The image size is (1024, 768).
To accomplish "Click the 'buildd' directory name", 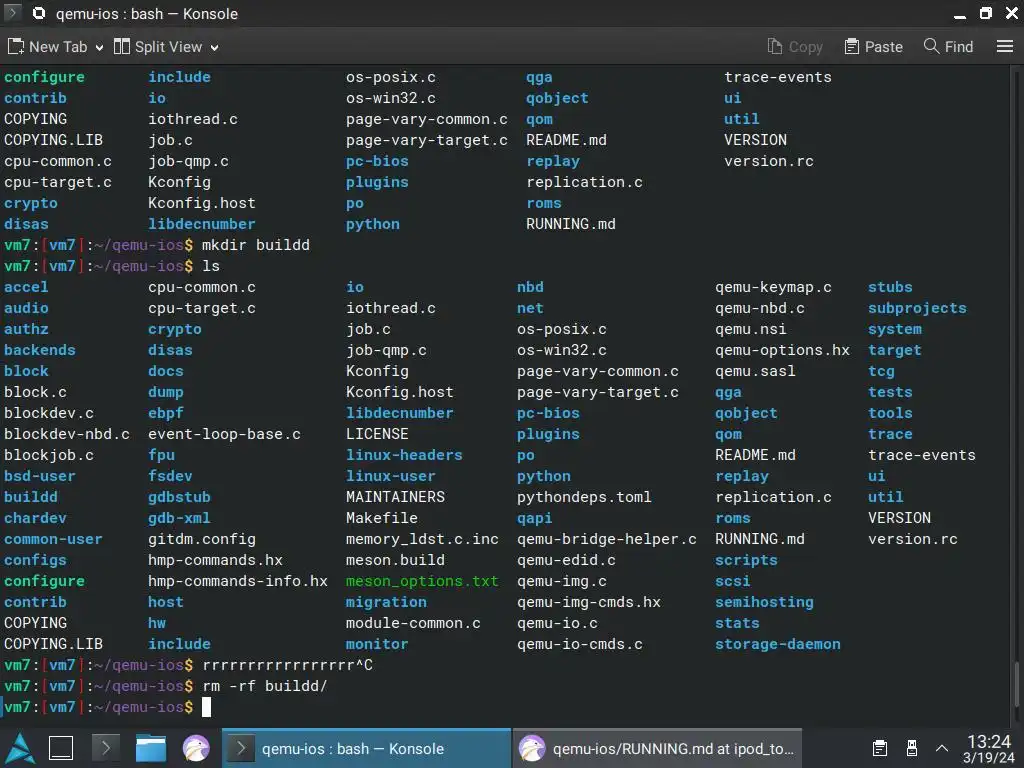I will [x=31, y=497].
